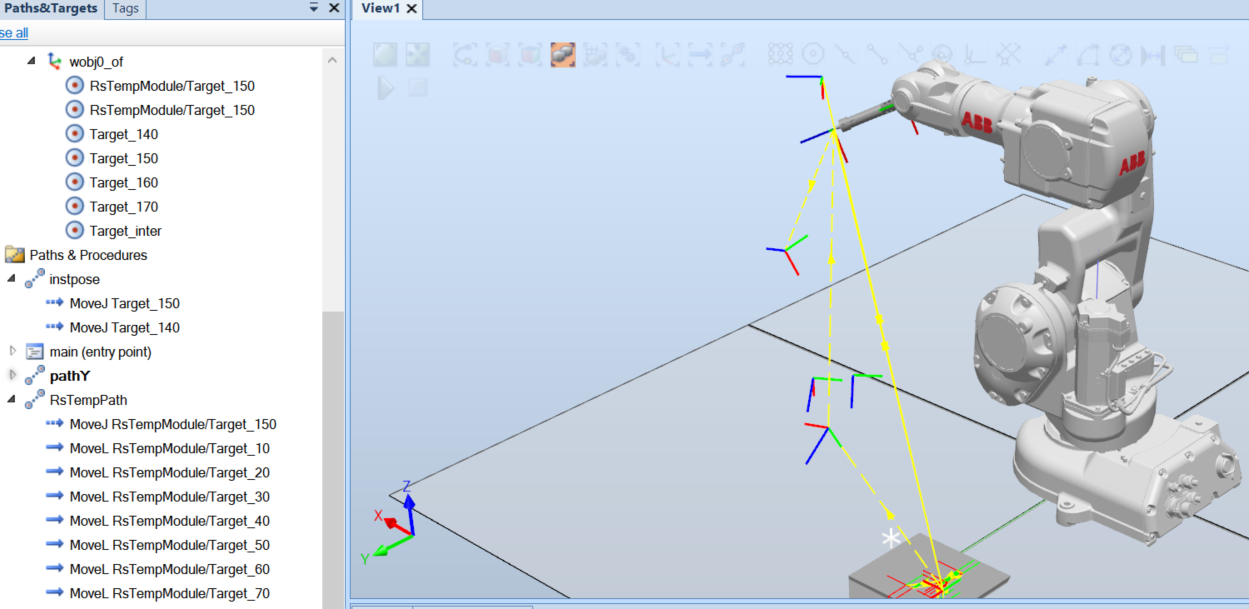Select the wobj0_of workobject

96,62
